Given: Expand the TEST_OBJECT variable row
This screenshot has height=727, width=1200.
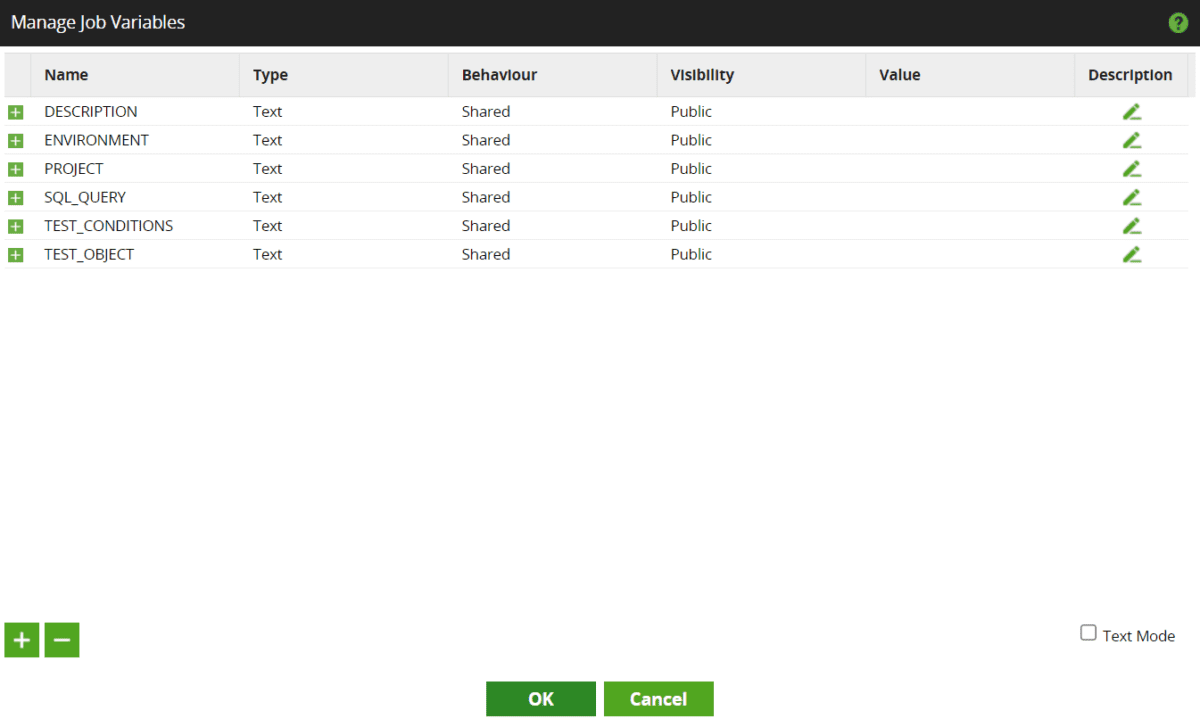Looking at the screenshot, I should pos(16,254).
